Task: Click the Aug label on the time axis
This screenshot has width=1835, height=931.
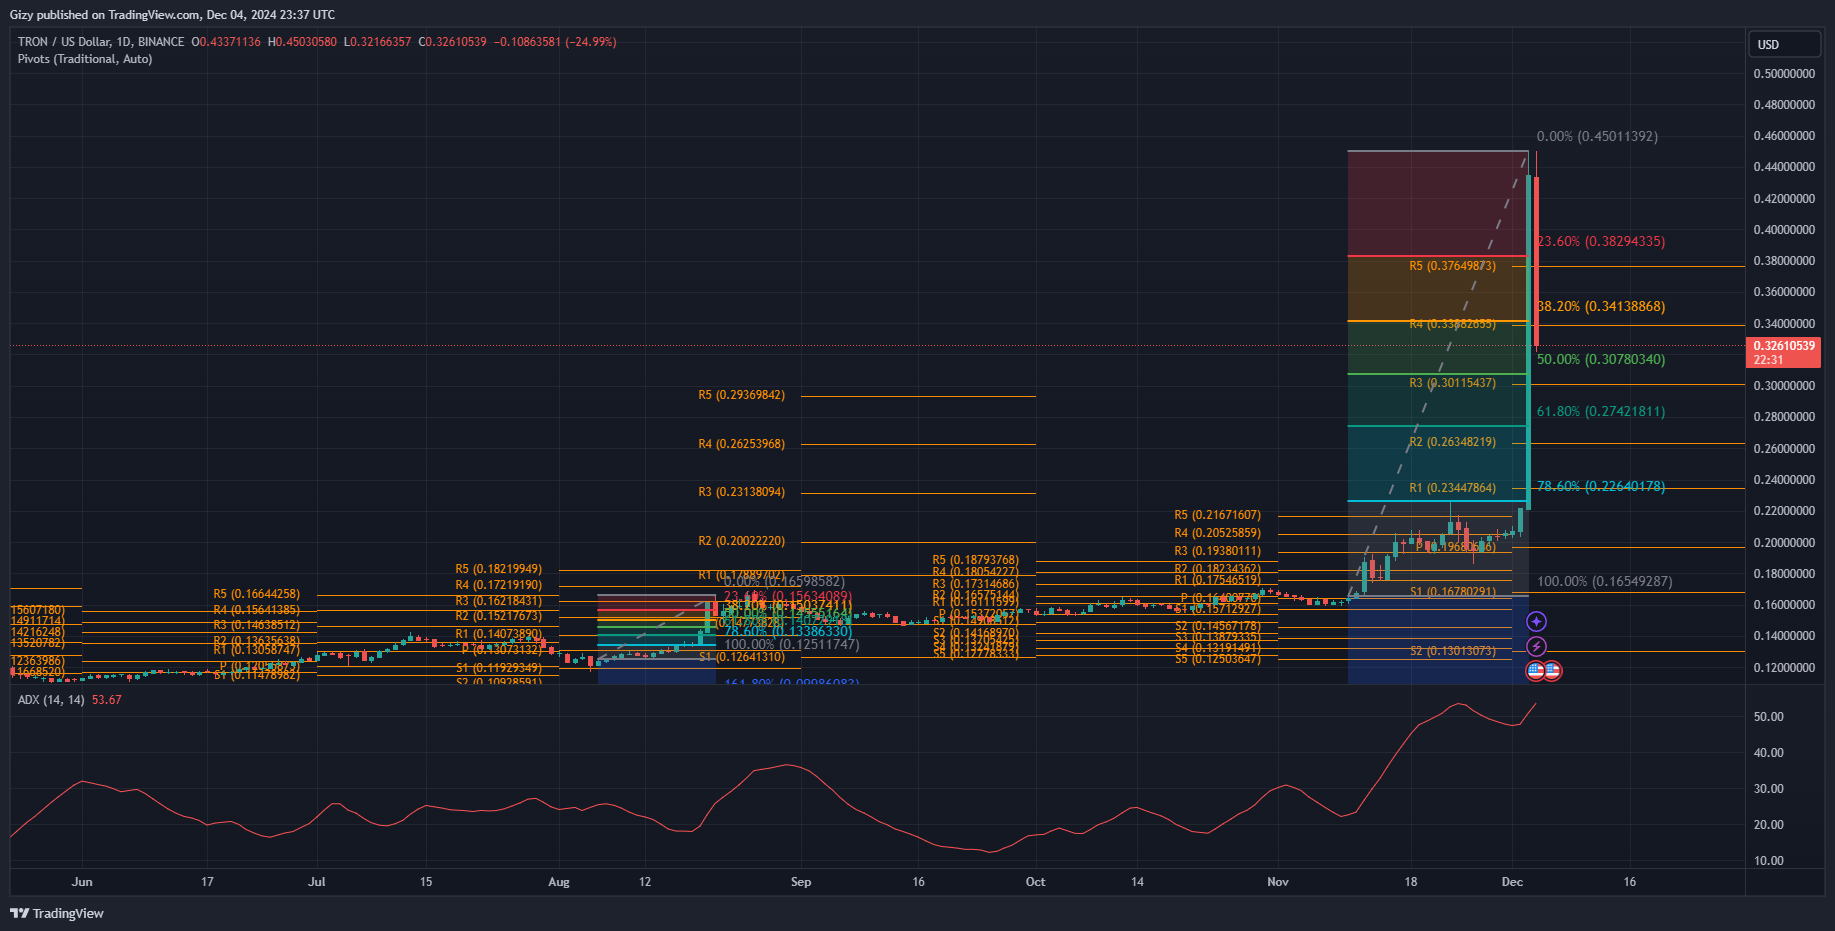Action: [559, 882]
